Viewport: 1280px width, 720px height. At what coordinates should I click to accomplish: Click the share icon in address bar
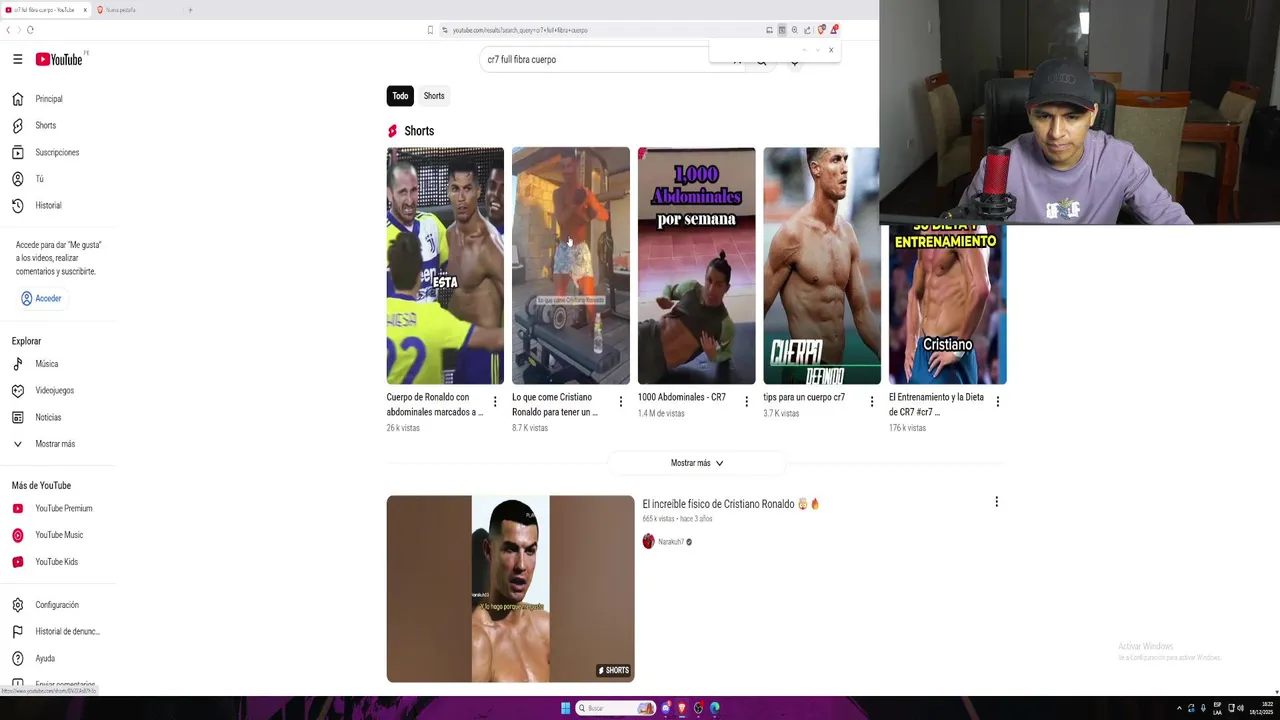tap(807, 30)
